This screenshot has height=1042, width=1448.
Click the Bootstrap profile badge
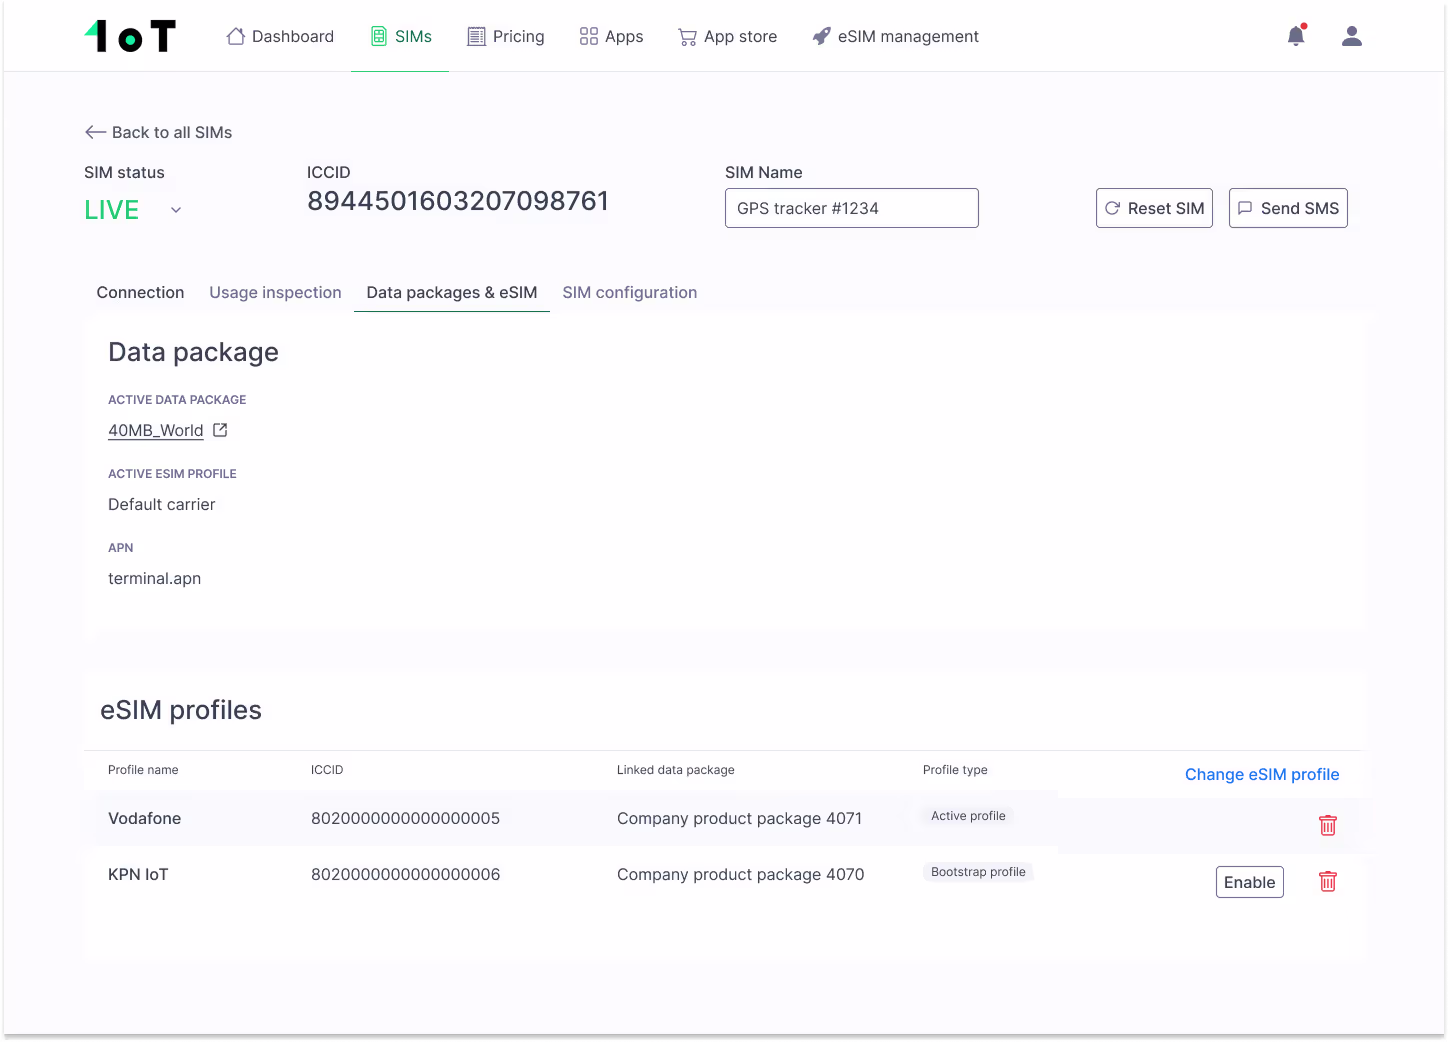point(978,872)
